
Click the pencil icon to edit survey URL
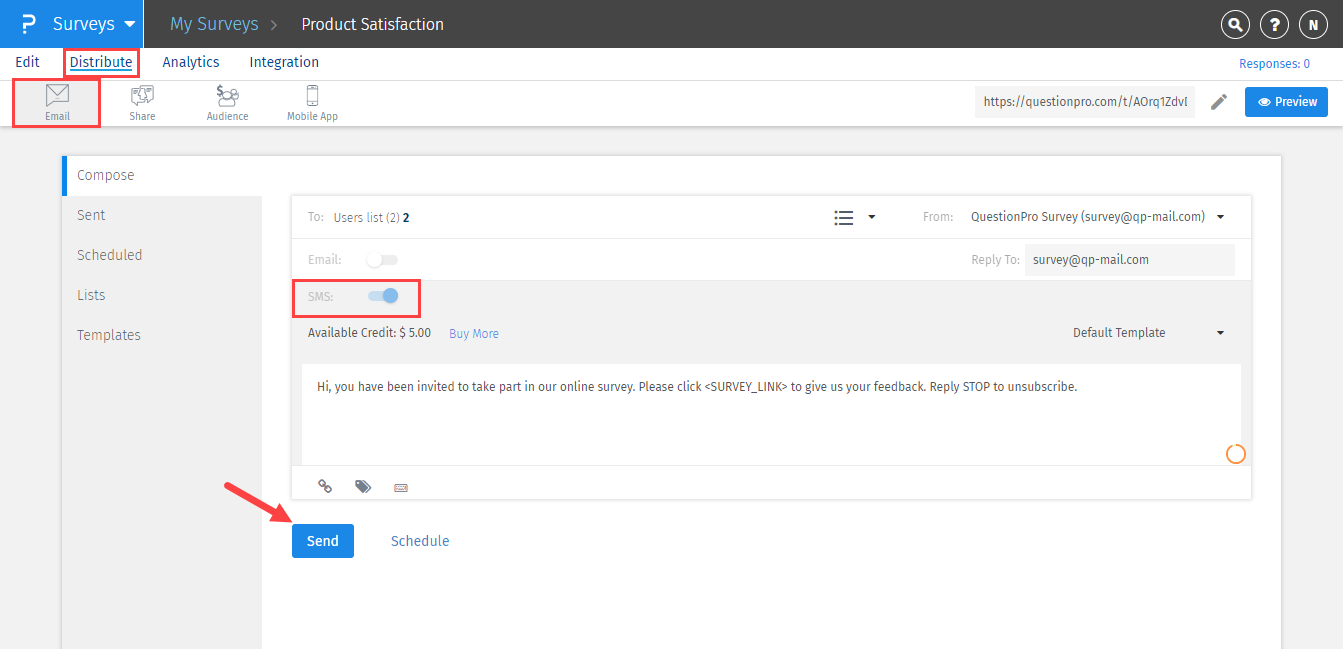click(x=1219, y=102)
